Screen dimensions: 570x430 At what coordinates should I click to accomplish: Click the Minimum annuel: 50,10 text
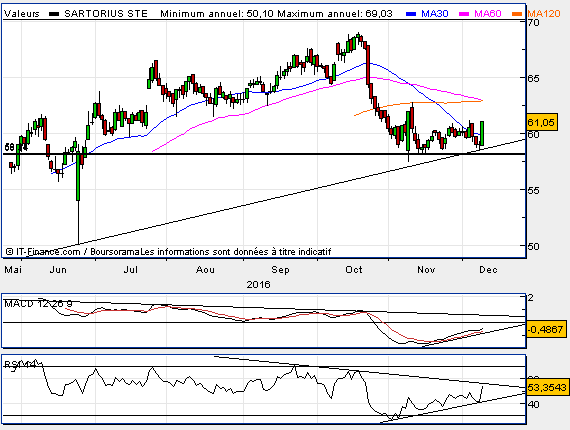(217, 14)
